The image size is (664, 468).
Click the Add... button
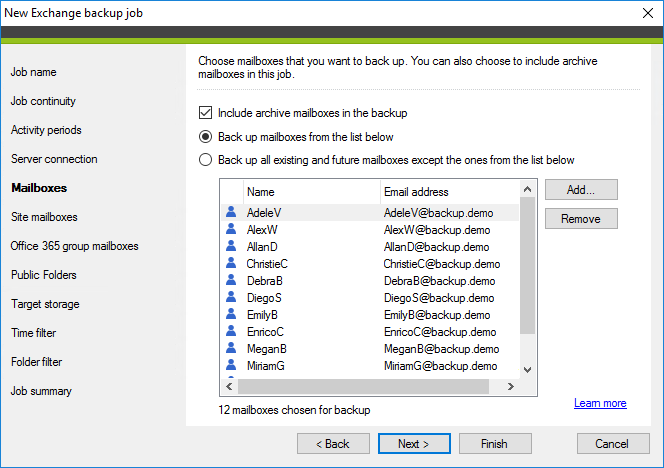[x=581, y=189]
